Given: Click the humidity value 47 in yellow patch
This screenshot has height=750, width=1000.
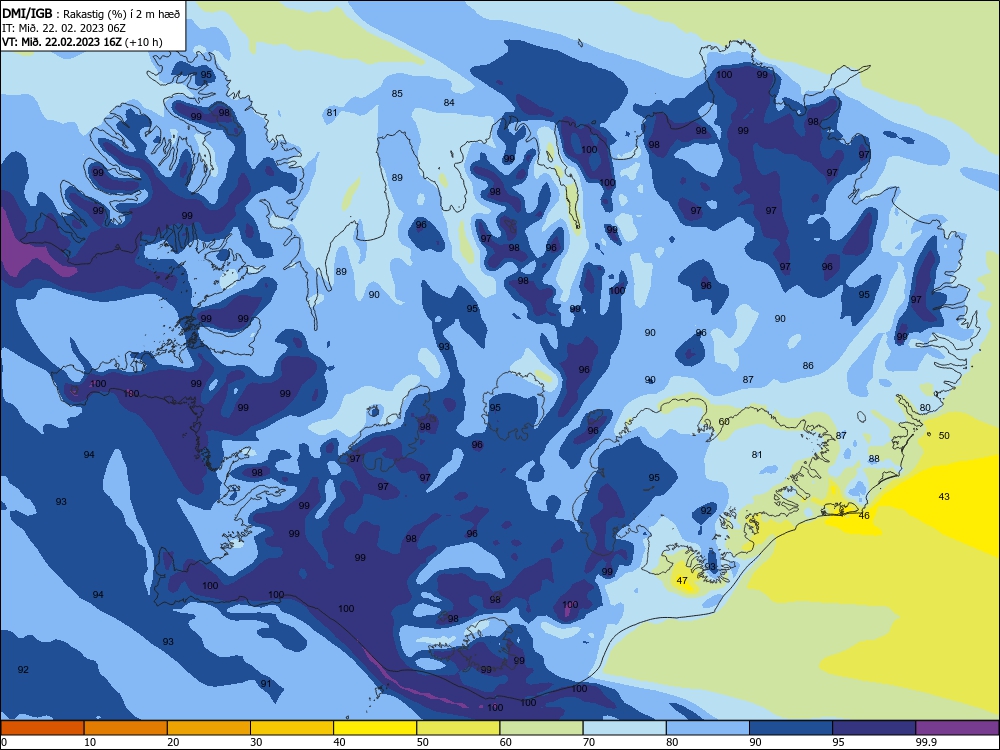Looking at the screenshot, I should point(682,580).
